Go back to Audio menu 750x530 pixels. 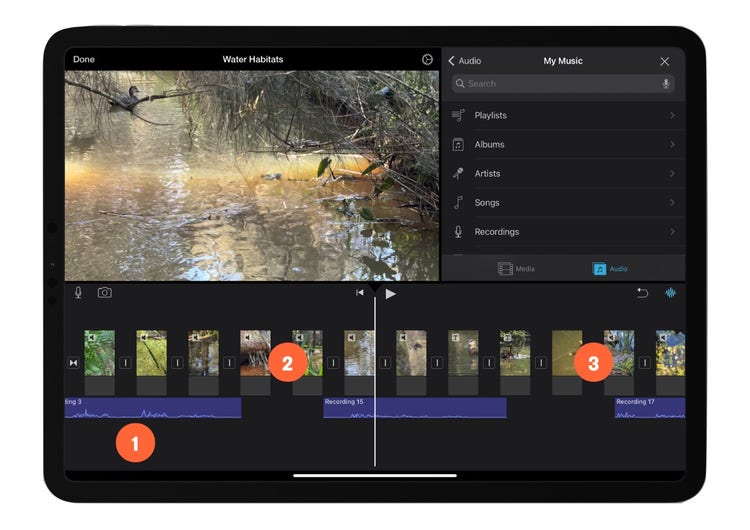point(464,61)
